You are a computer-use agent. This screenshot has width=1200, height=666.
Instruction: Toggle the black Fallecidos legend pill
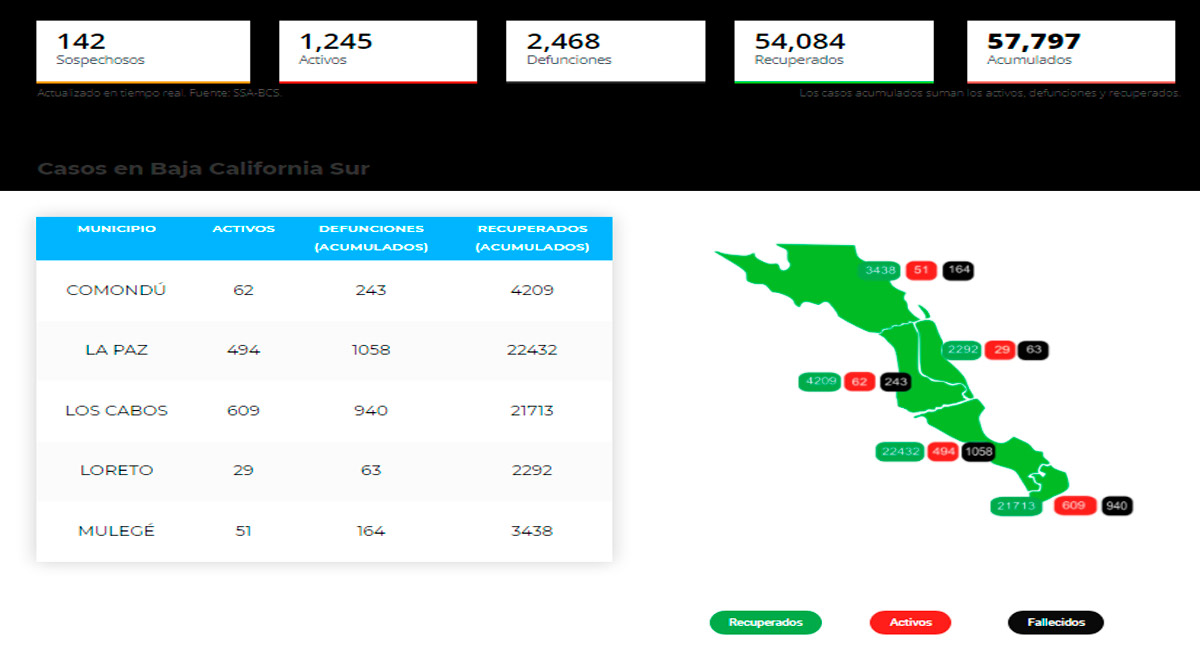click(1055, 622)
